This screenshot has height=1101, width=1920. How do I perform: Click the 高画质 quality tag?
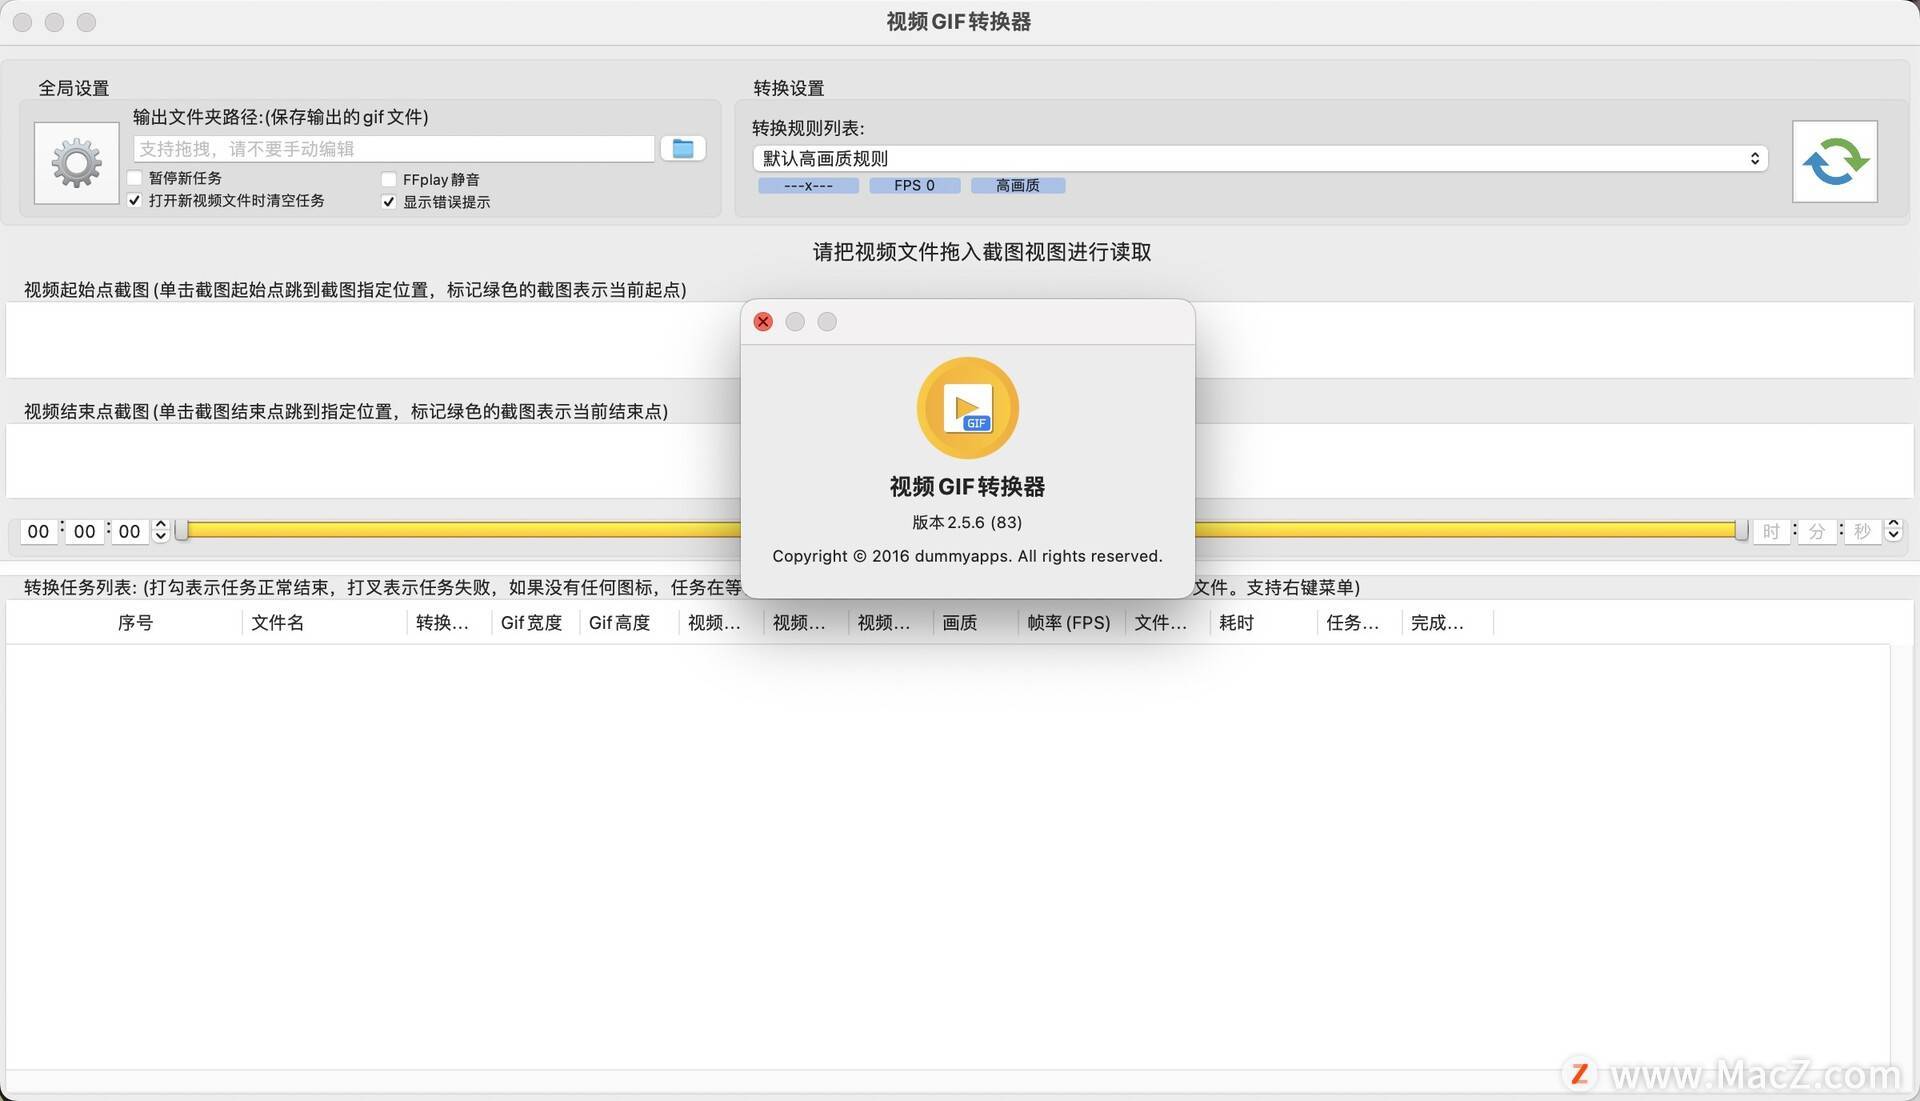tap(1017, 185)
